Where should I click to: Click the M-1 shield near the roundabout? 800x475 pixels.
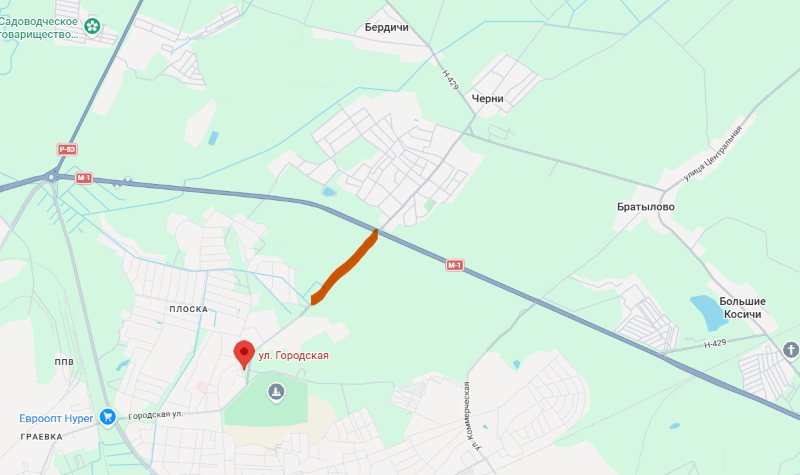[x=84, y=178]
